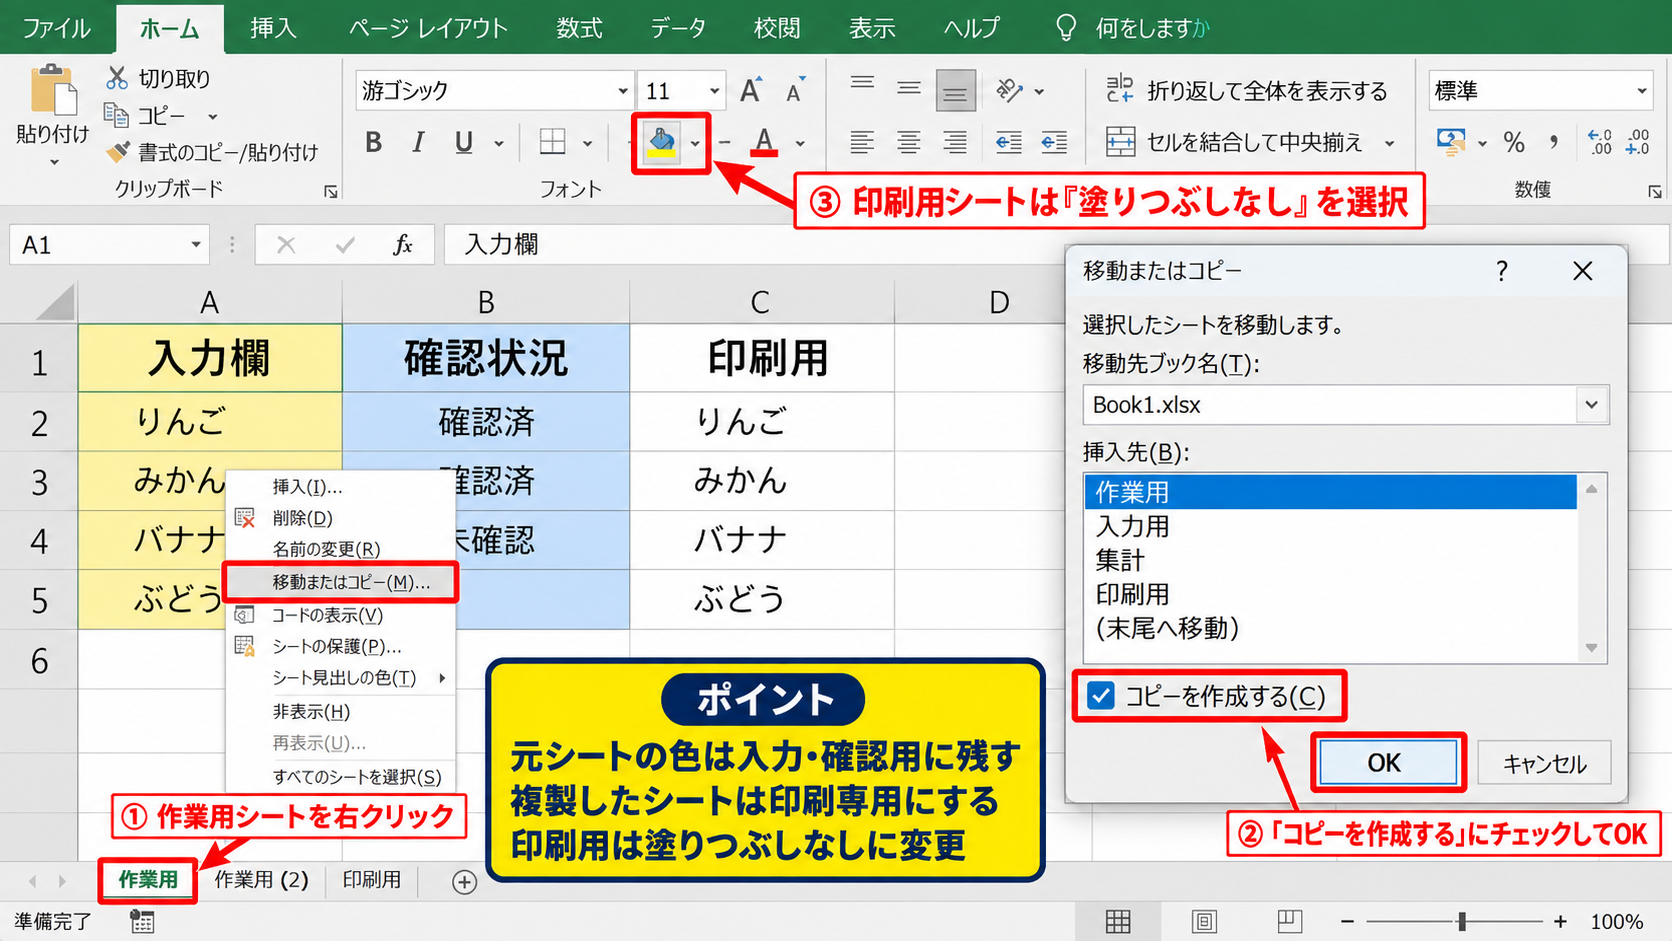The width and height of the screenshot is (1672, 941).
Task: Toggle Italic formatting
Action: tap(418, 142)
